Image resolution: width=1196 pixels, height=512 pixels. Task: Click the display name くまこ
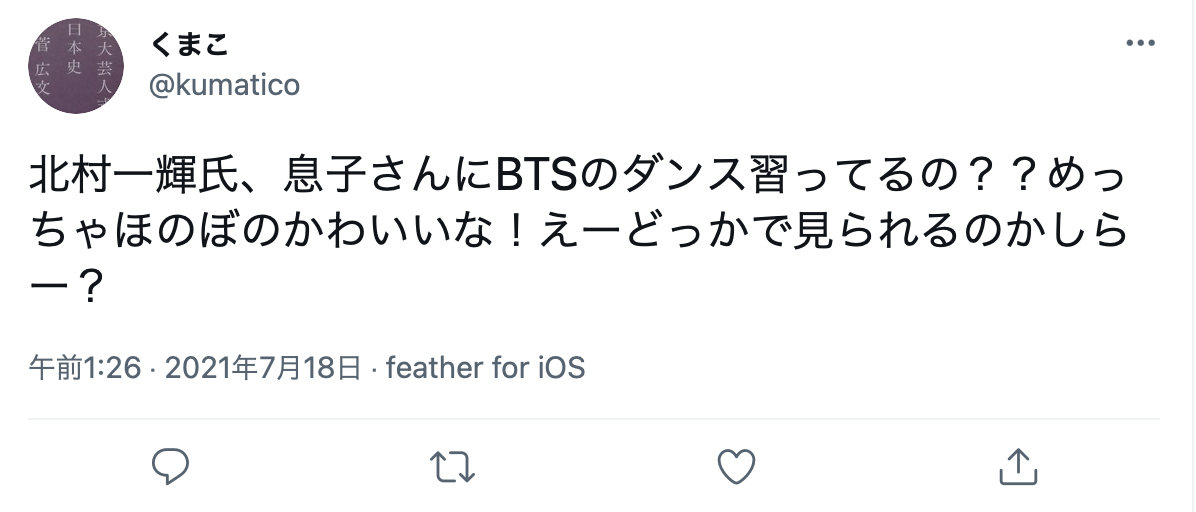[x=189, y=44]
